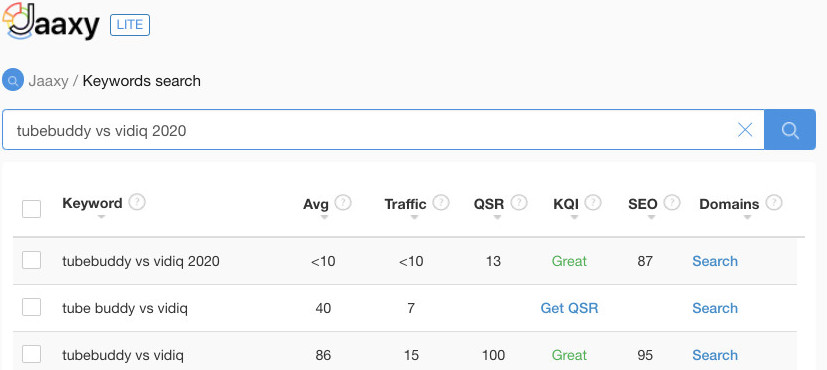
Task: Sort by the Keyword column arrow
Action: click(x=101, y=217)
